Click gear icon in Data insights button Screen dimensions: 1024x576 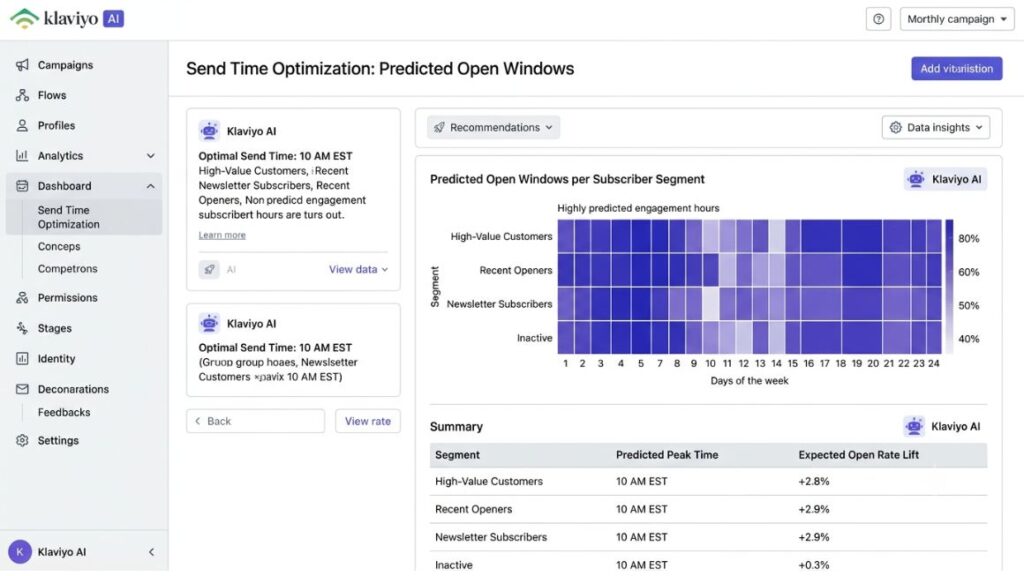click(x=895, y=127)
